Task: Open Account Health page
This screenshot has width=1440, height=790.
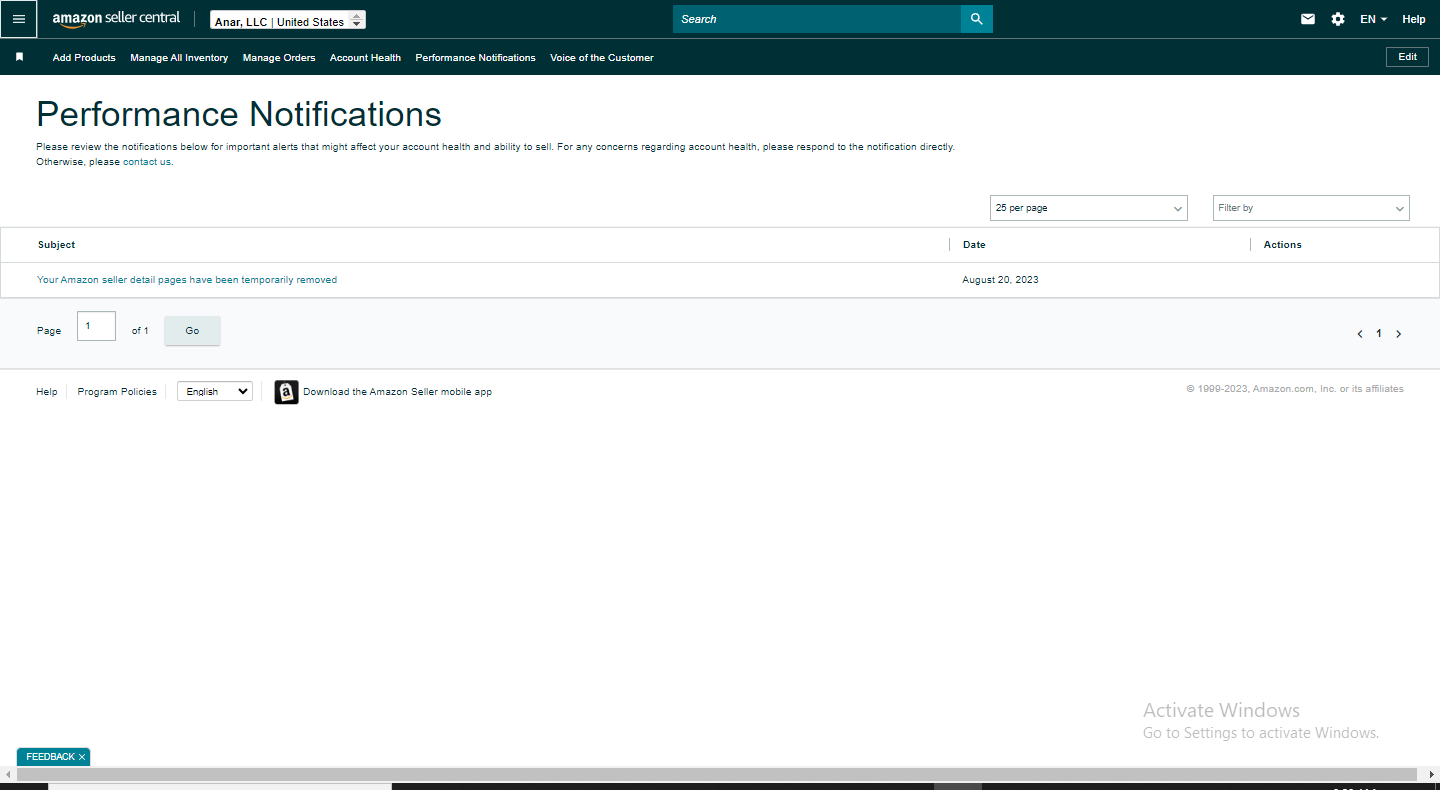Action: tap(365, 58)
